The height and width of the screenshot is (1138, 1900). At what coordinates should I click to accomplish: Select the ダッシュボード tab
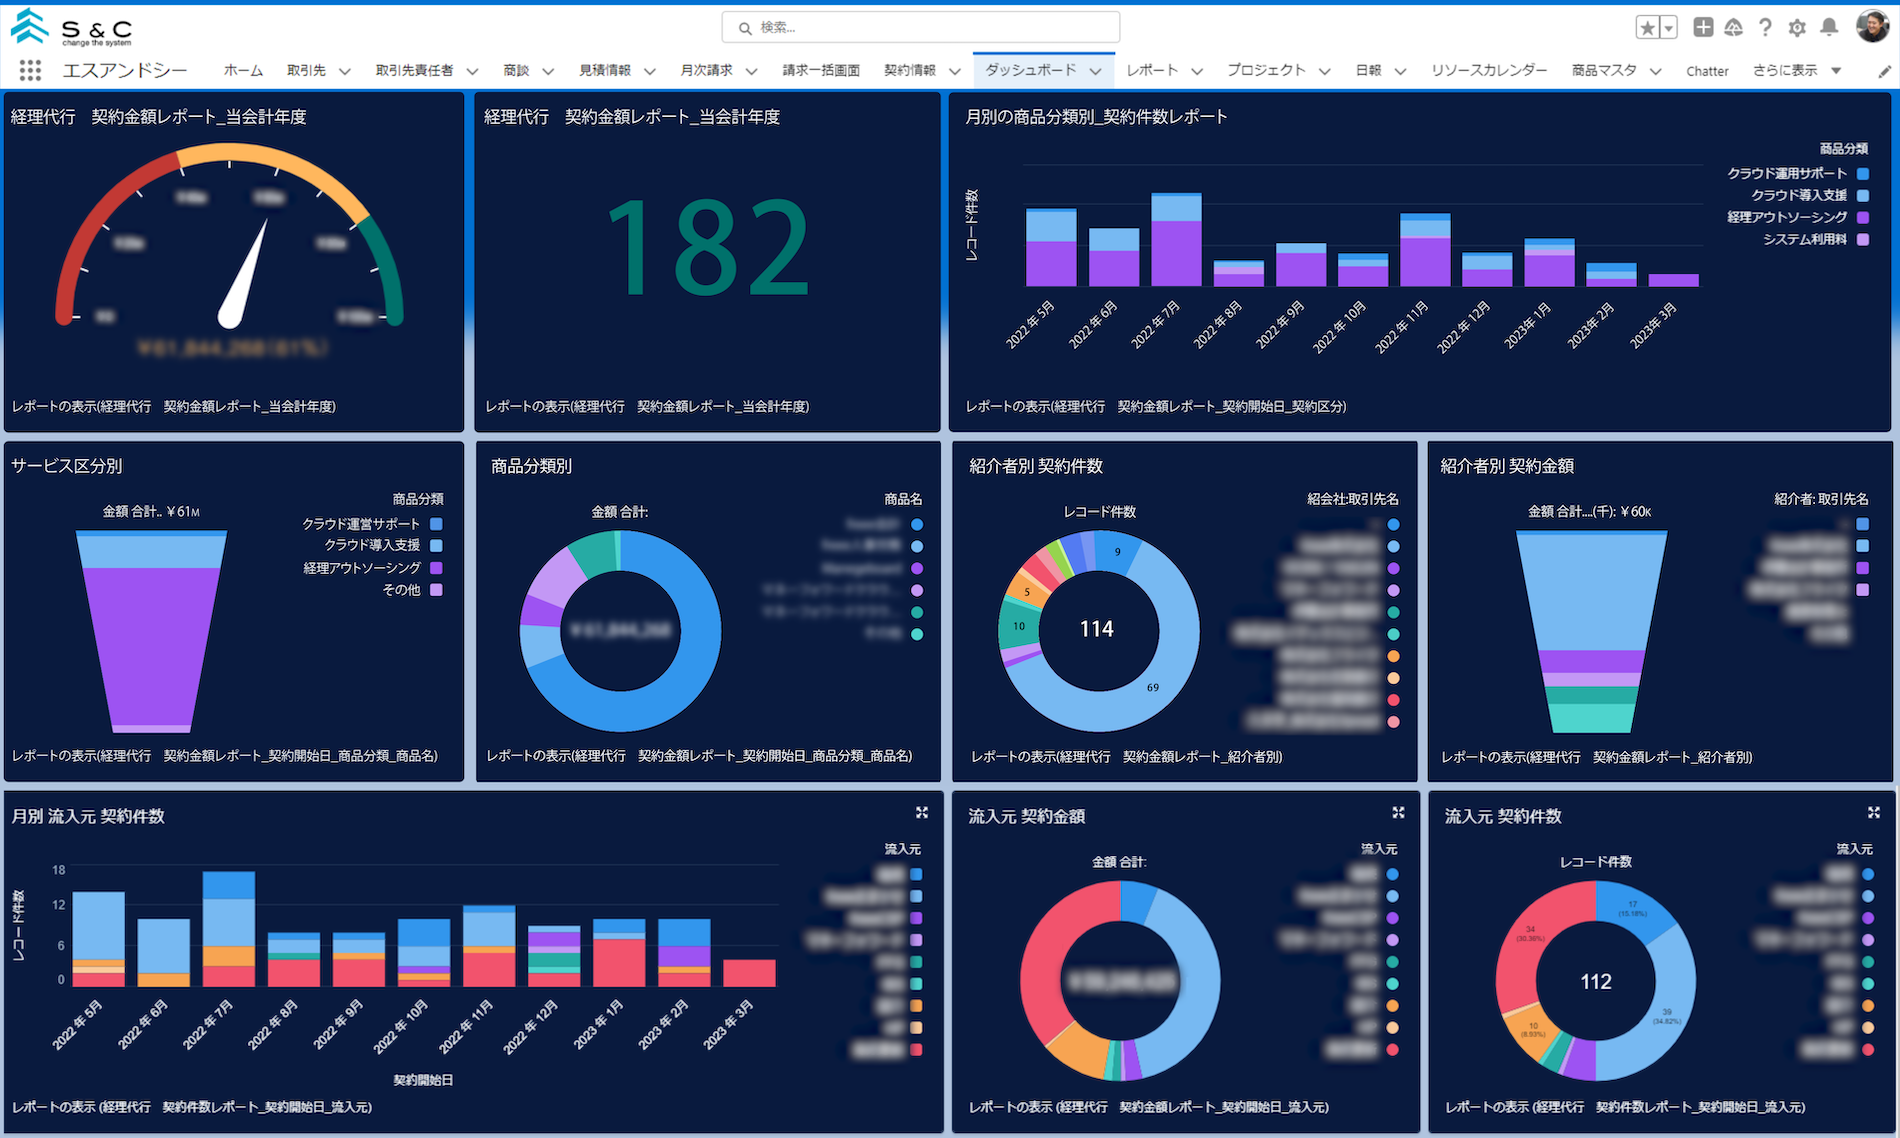[x=1030, y=70]
